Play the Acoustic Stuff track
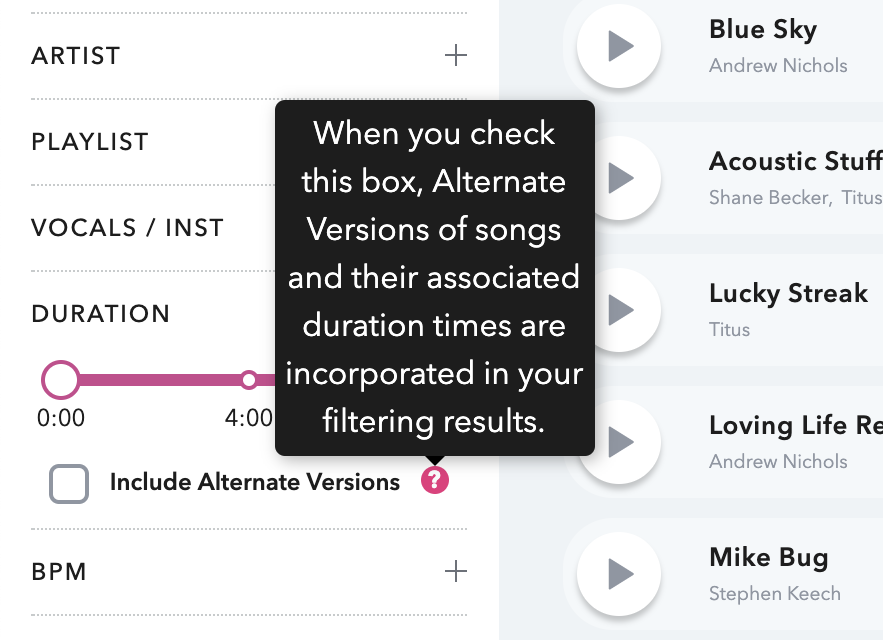 click(x=619, y=178)
